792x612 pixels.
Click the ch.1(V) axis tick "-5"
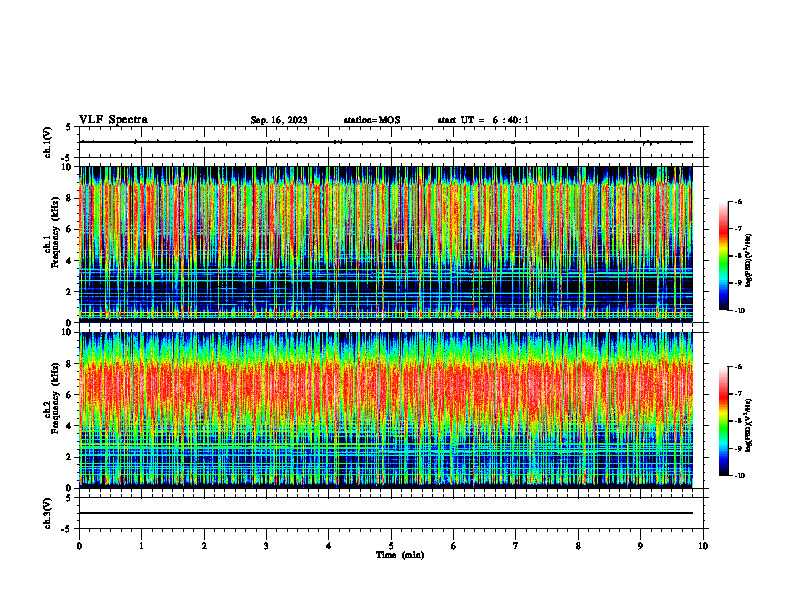coord(67,159)
